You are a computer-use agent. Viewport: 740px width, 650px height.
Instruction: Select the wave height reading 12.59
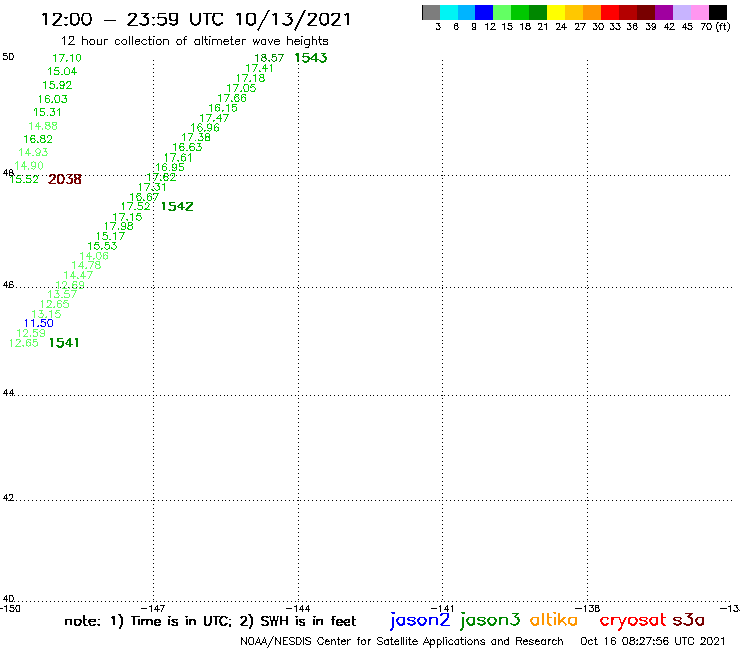click(x=31, y=333)
